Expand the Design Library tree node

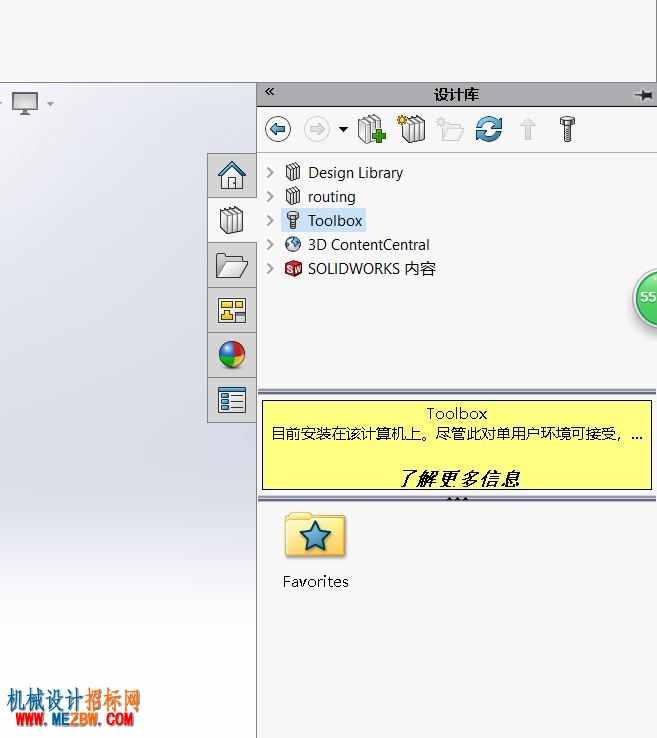click(270, 172)
